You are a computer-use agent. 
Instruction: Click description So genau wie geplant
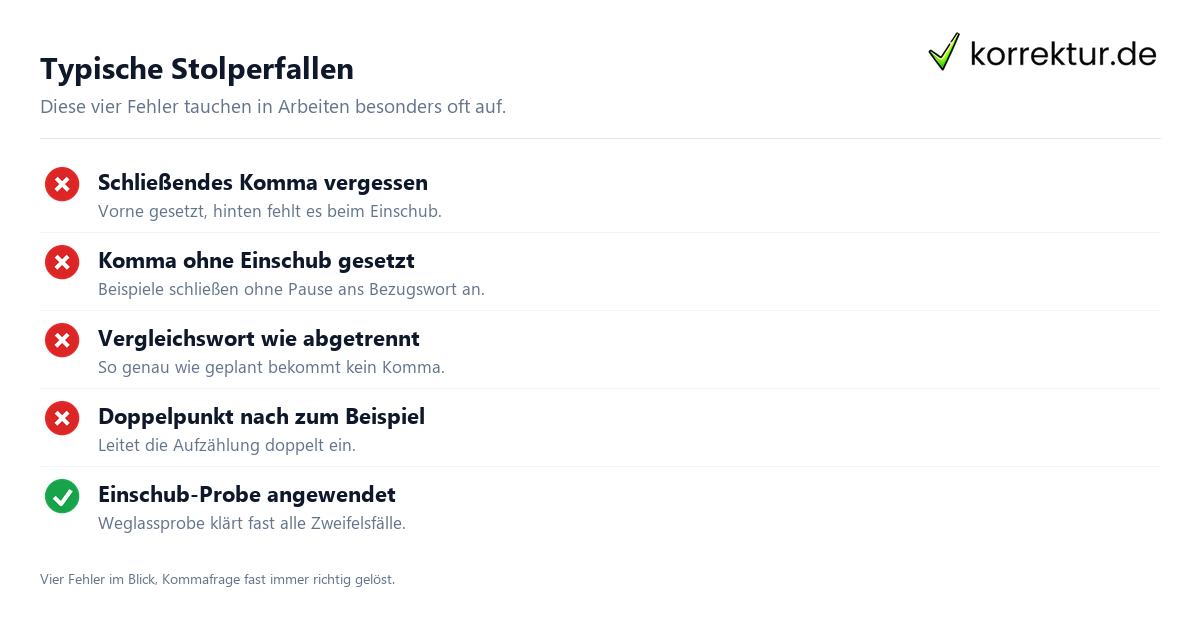[271, 368]
